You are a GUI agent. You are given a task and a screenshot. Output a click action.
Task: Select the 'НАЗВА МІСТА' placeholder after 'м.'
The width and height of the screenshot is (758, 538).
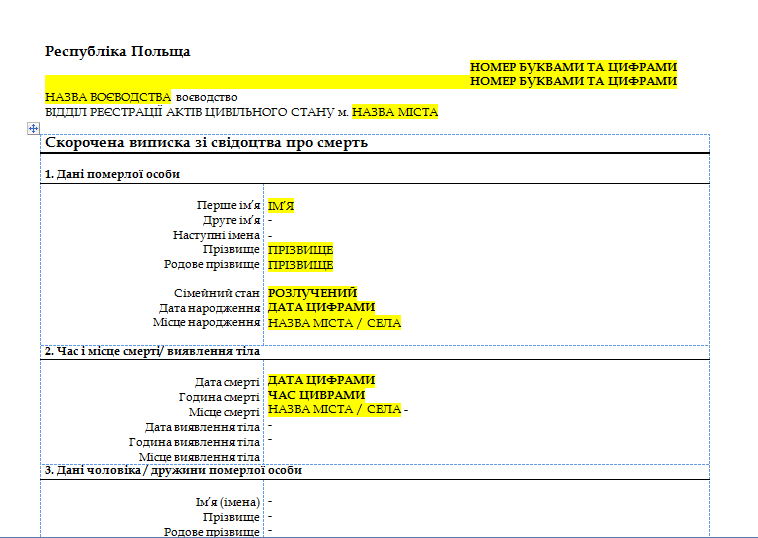[x=395, y=112]
